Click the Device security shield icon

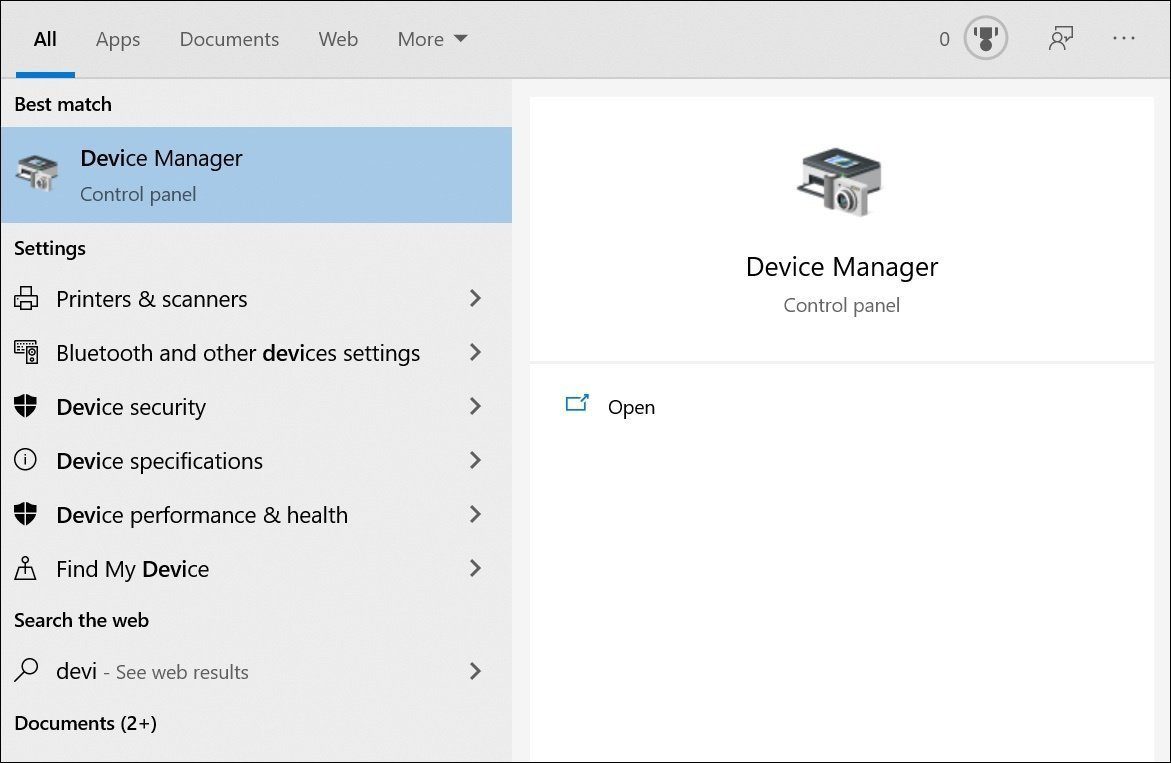25,406
